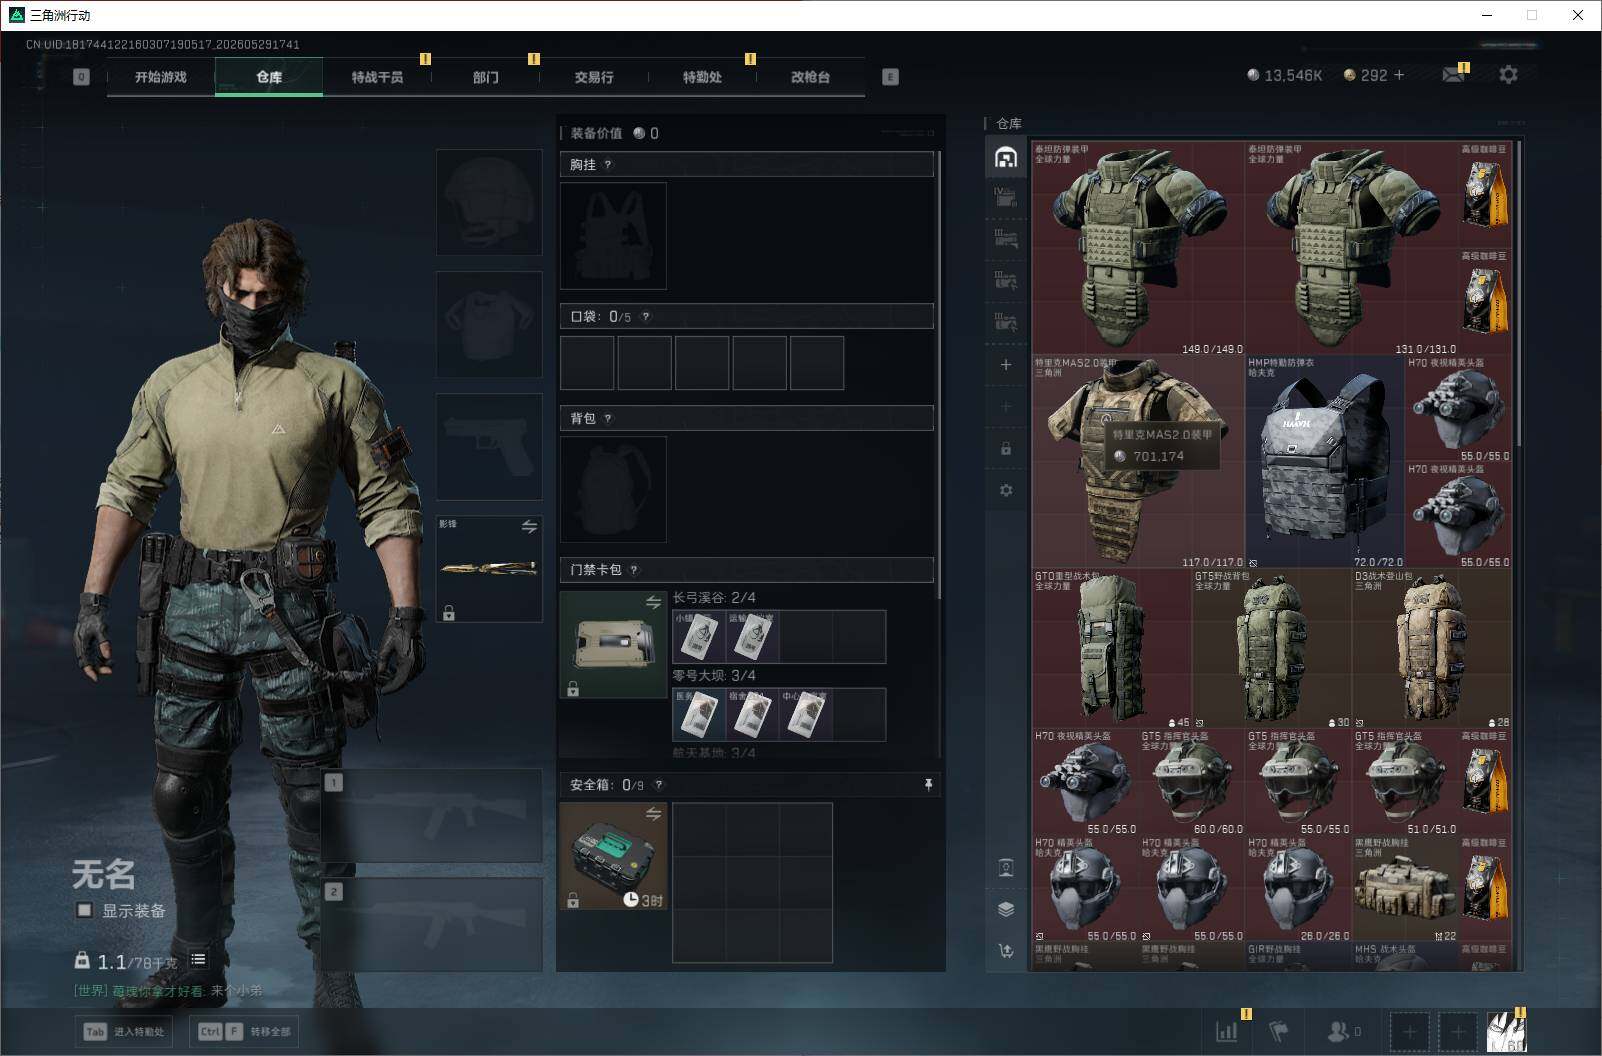Click the lock icon in warehouse sidebar
Viewport: 1602px width, 1056px height.
point(1006,449)
